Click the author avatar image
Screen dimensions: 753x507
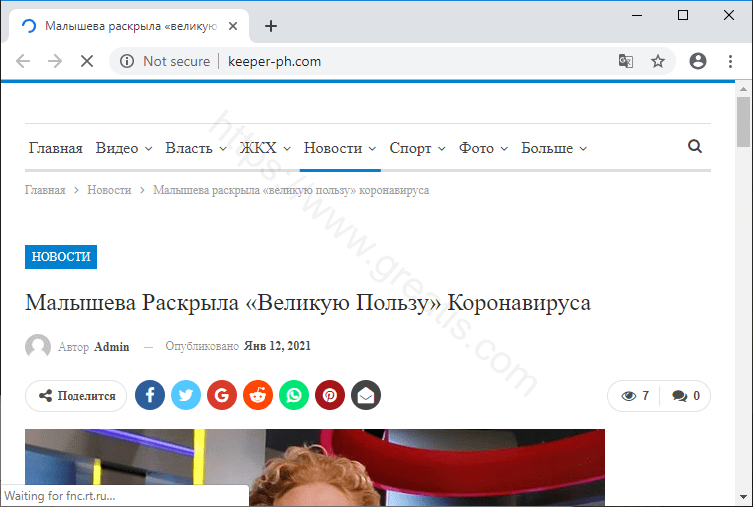point(38,346)
